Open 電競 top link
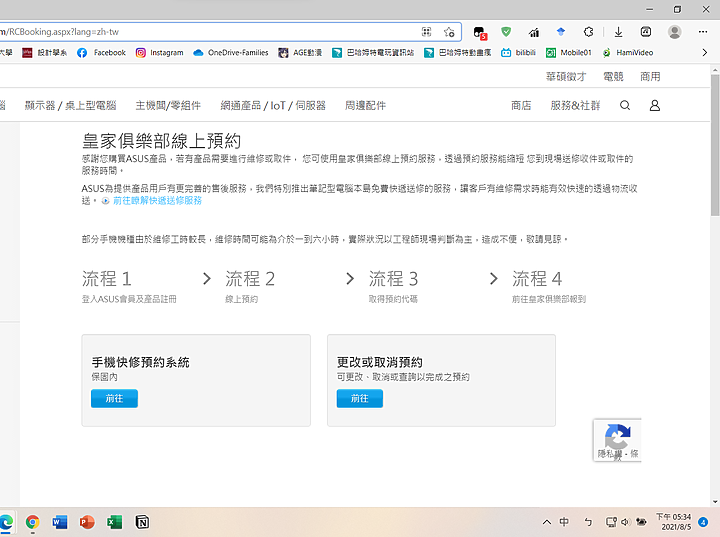This screenshot has width=720, height=537. point(613,77)
